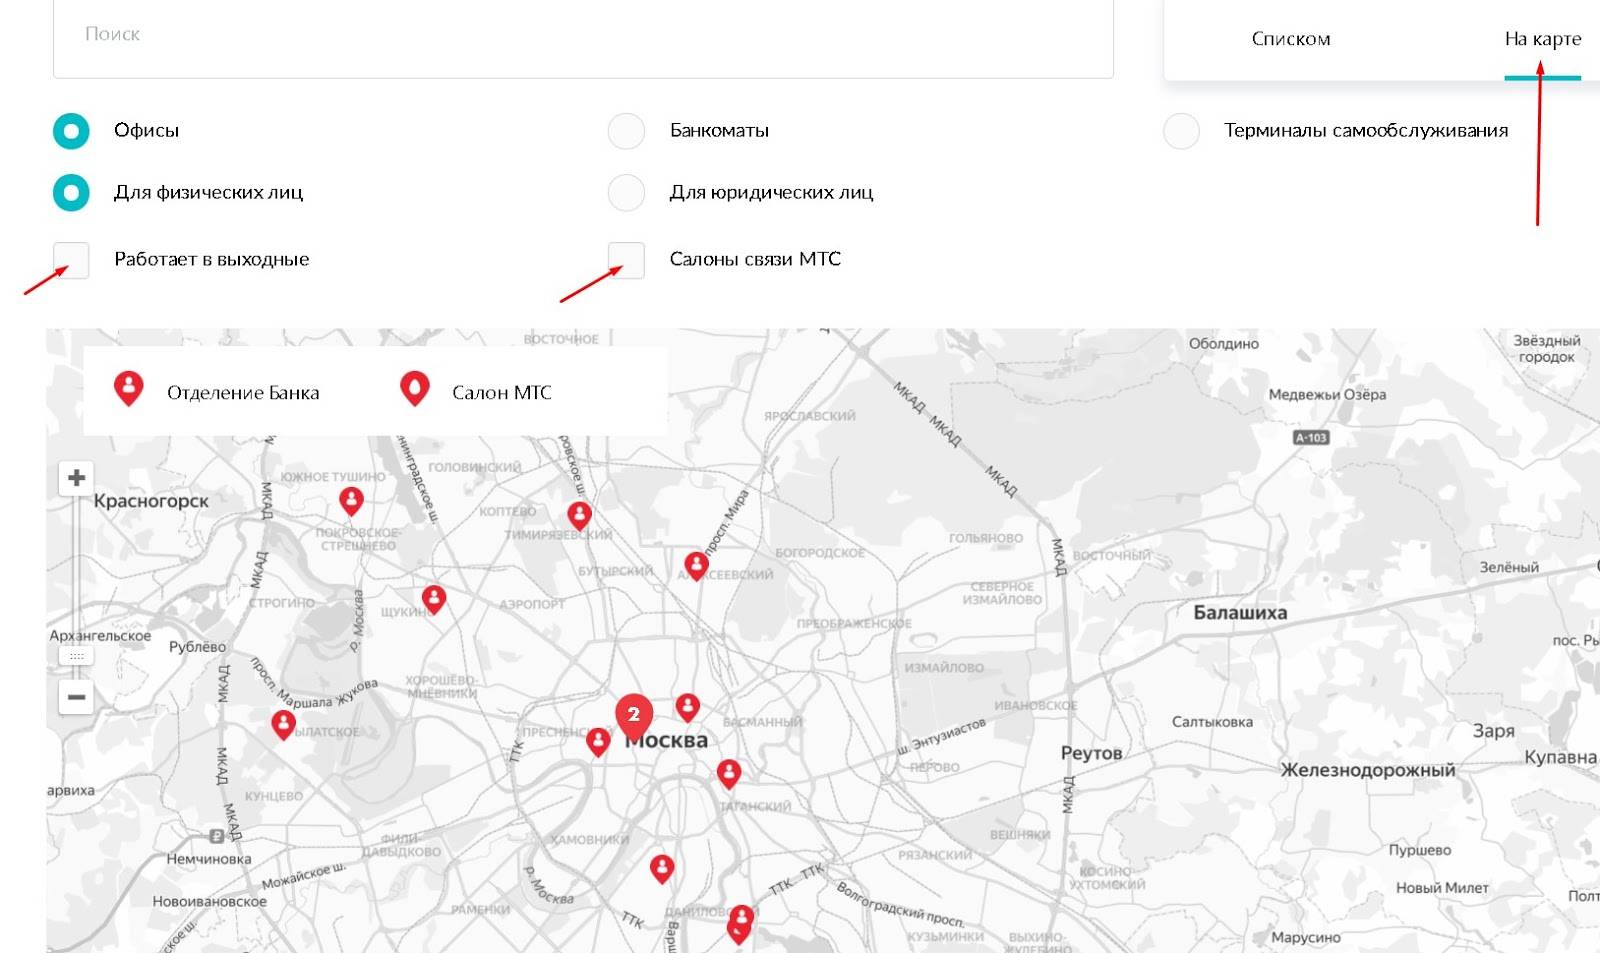Click the Реутов label on map

click(x=1091, y=753)
